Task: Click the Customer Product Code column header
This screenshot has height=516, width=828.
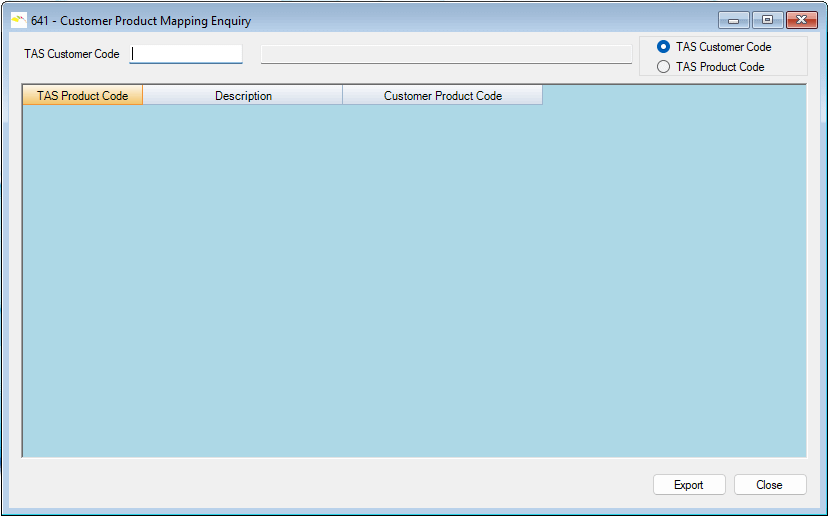Action: coord(442,96)
